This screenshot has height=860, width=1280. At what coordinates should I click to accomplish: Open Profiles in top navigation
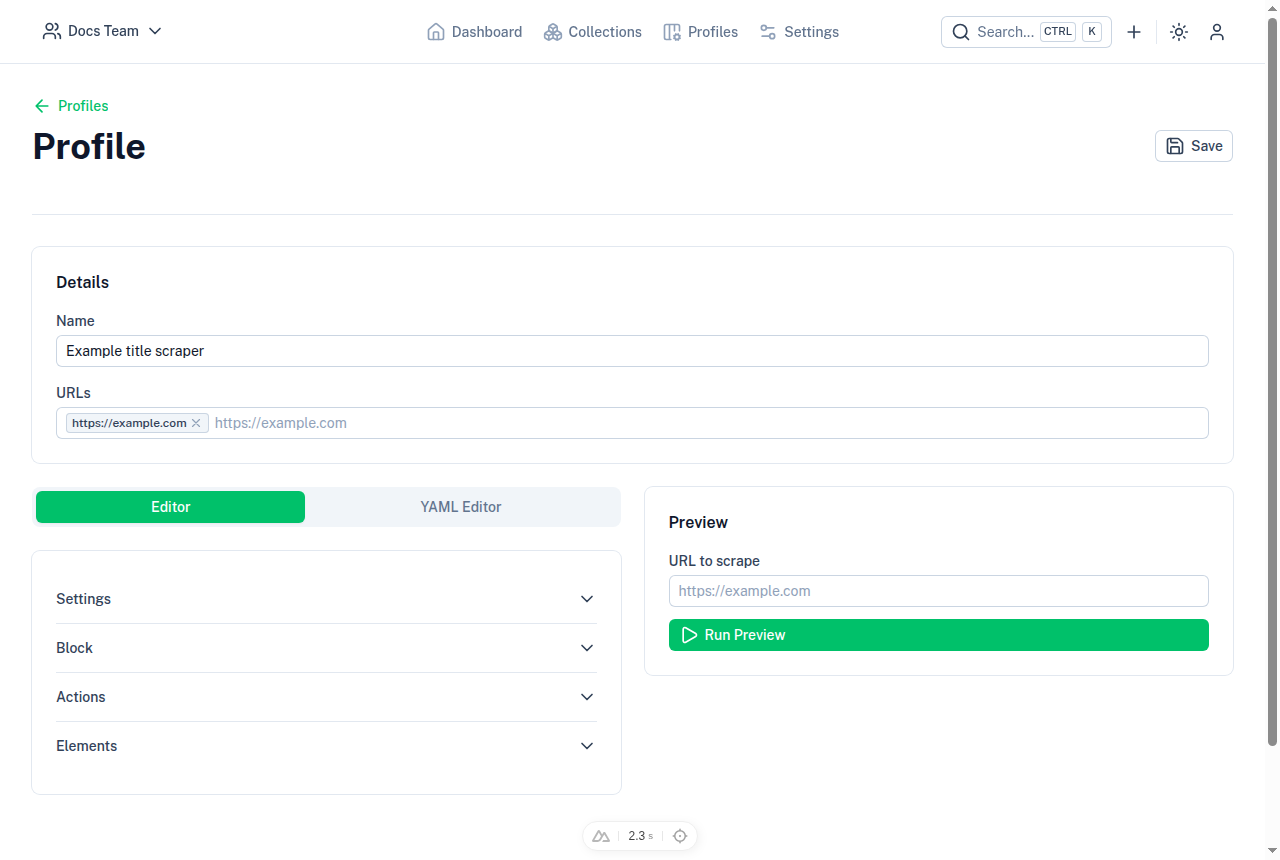[701, 32]
